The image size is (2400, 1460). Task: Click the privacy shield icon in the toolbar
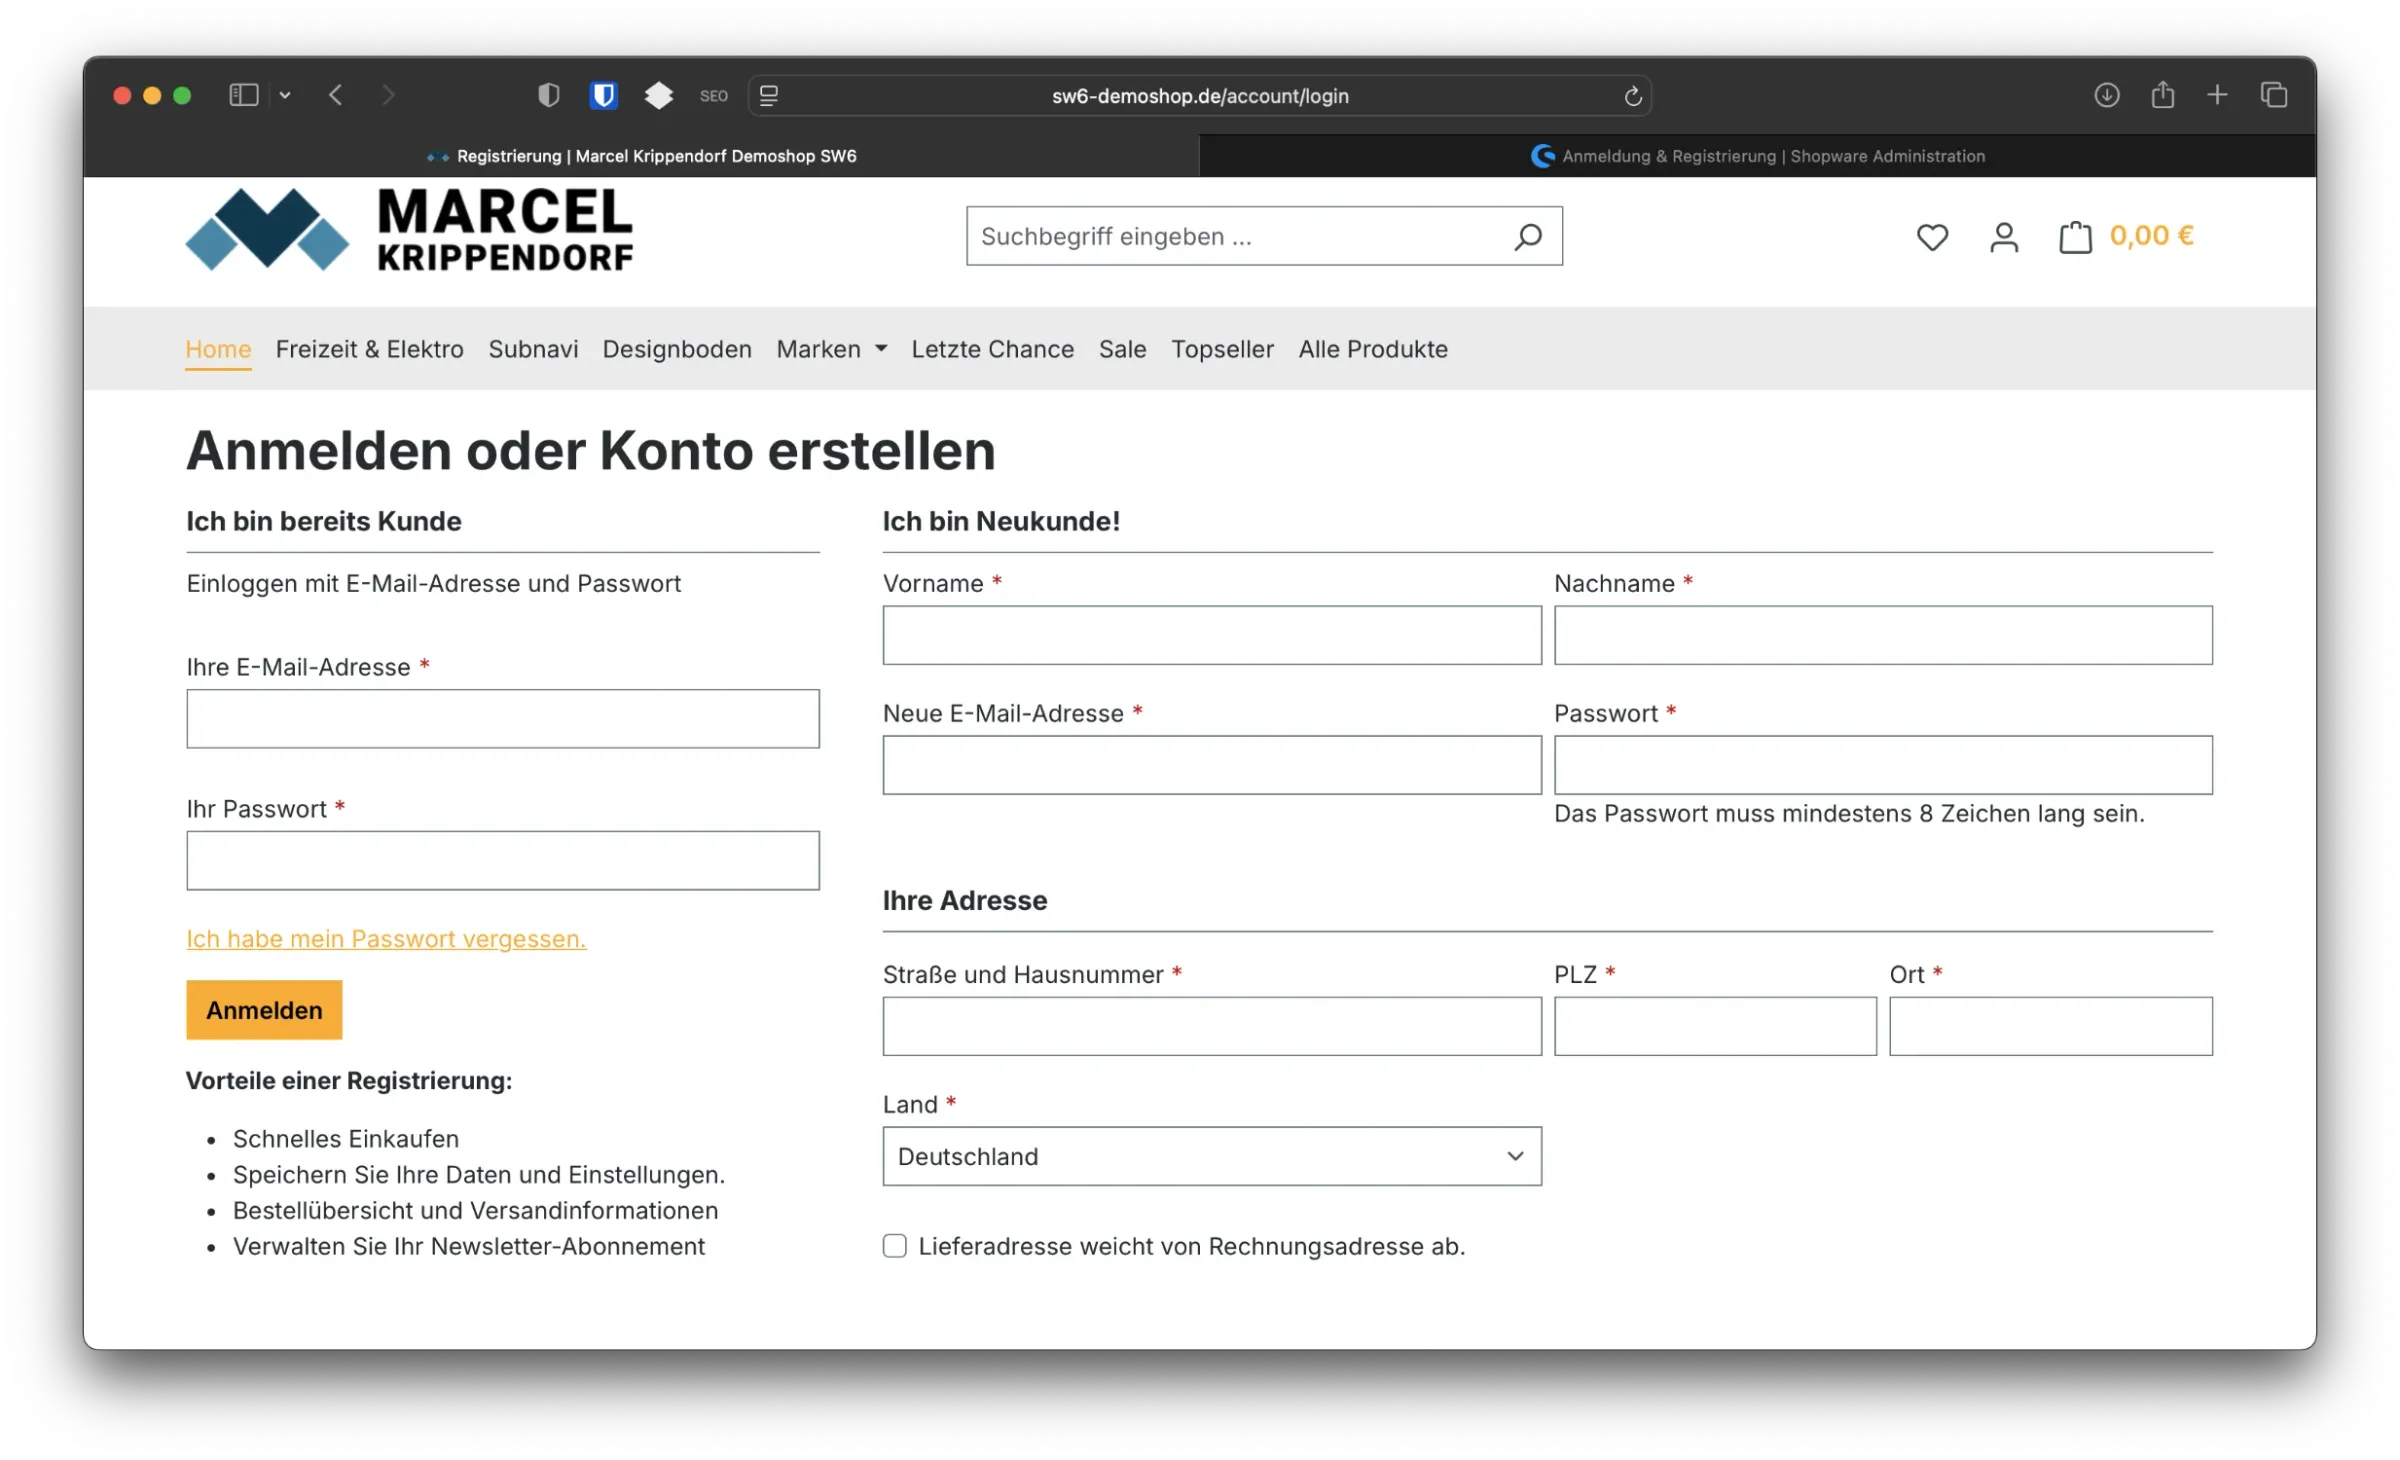(x=547, y=95)
